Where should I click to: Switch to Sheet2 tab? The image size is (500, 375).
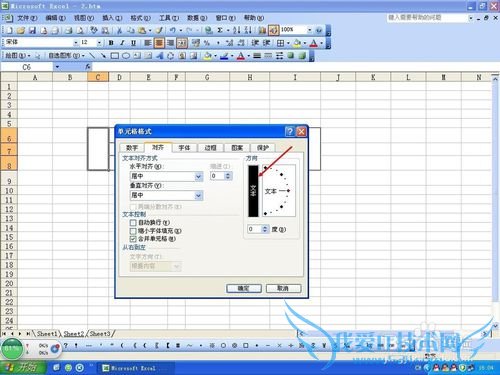(74, 334)
